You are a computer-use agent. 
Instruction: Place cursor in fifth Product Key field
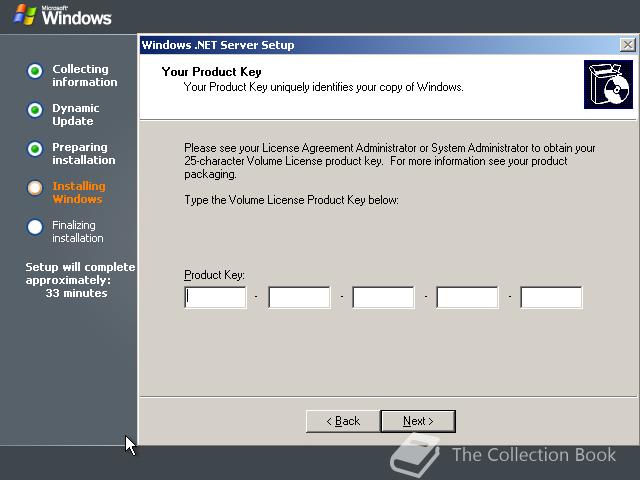(x=551, y=297)
